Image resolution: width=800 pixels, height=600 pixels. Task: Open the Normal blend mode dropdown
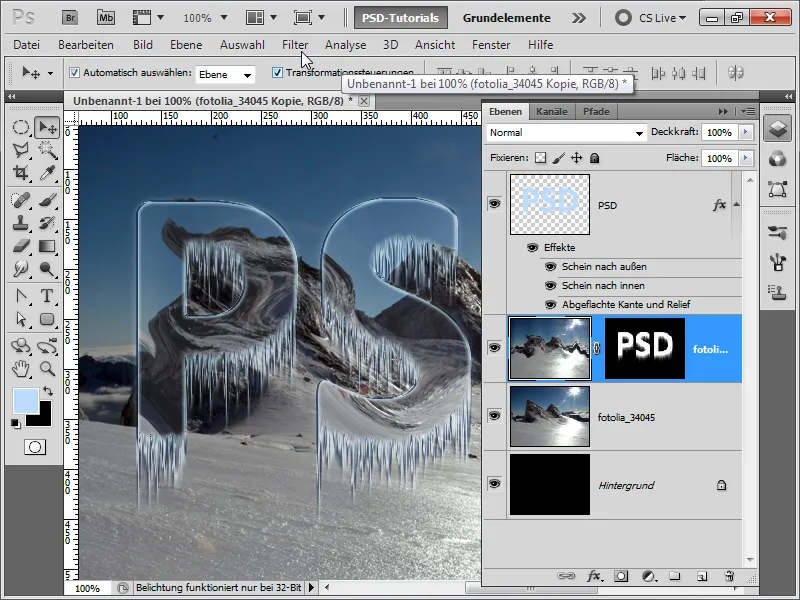[566, 133]
